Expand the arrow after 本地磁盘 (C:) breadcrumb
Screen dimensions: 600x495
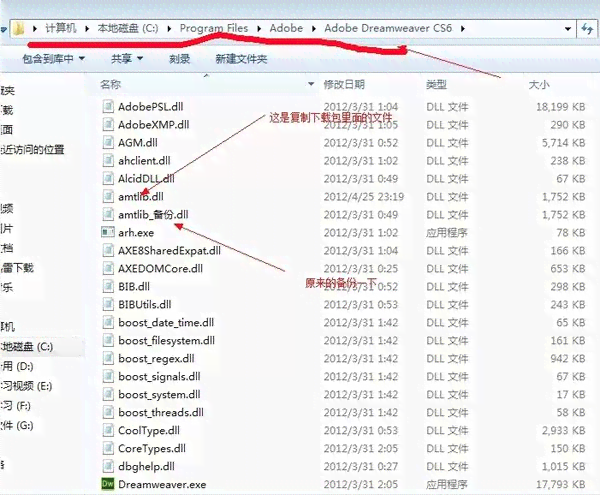(x=169, y=29)
